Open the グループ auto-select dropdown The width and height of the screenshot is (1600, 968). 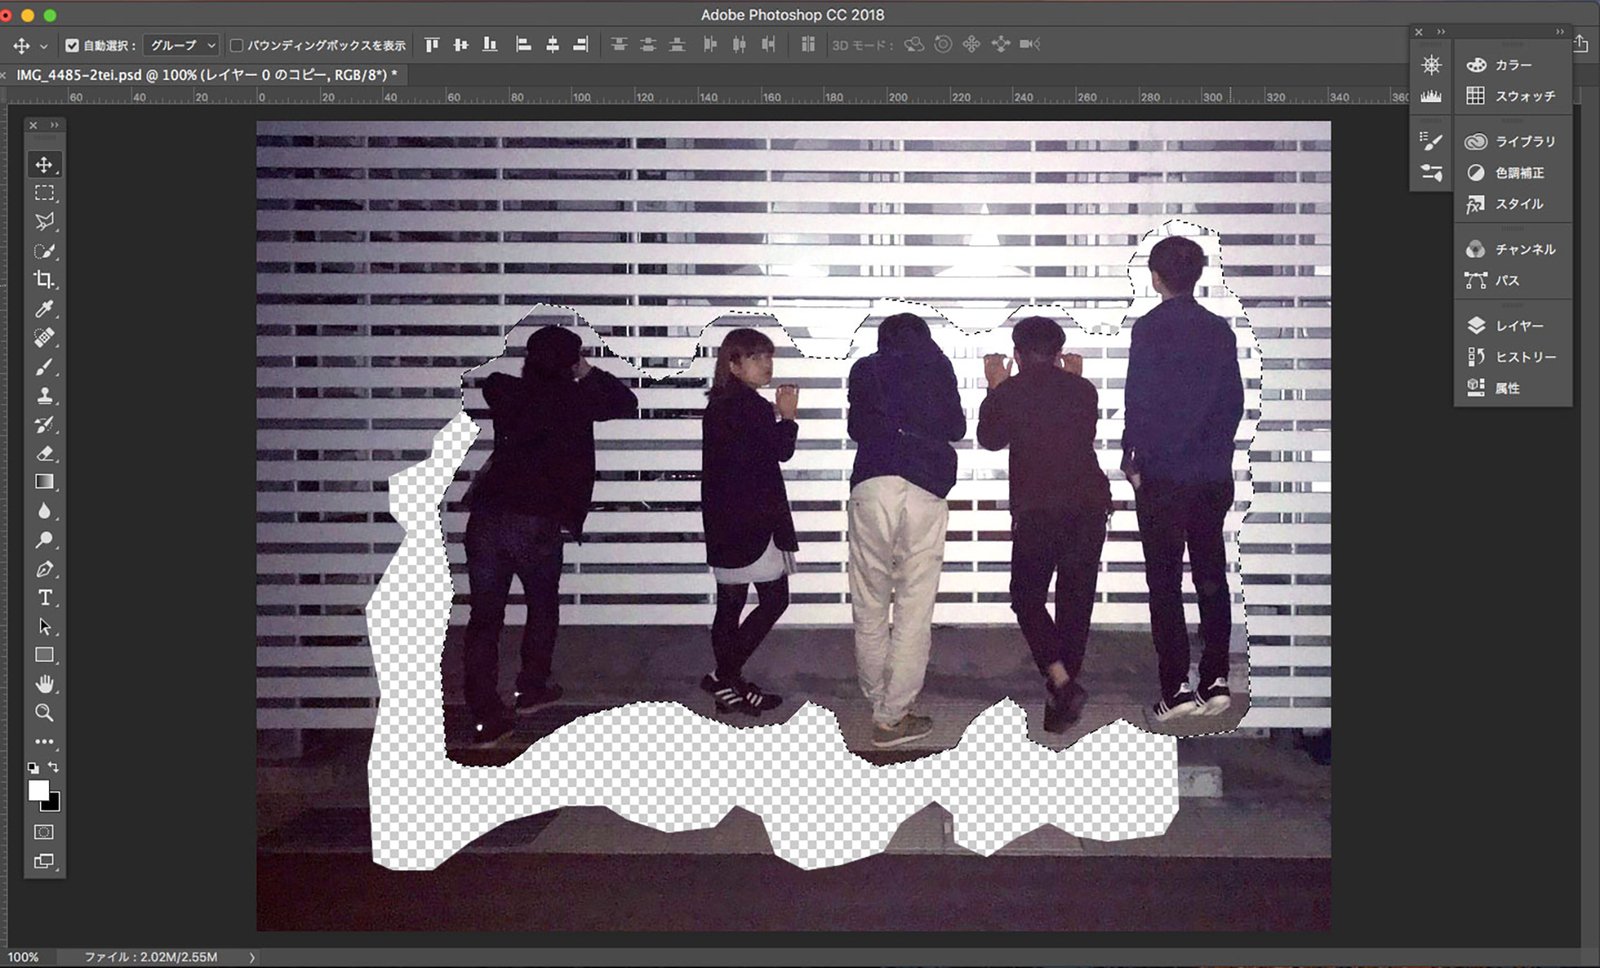[x=182, y=45]
